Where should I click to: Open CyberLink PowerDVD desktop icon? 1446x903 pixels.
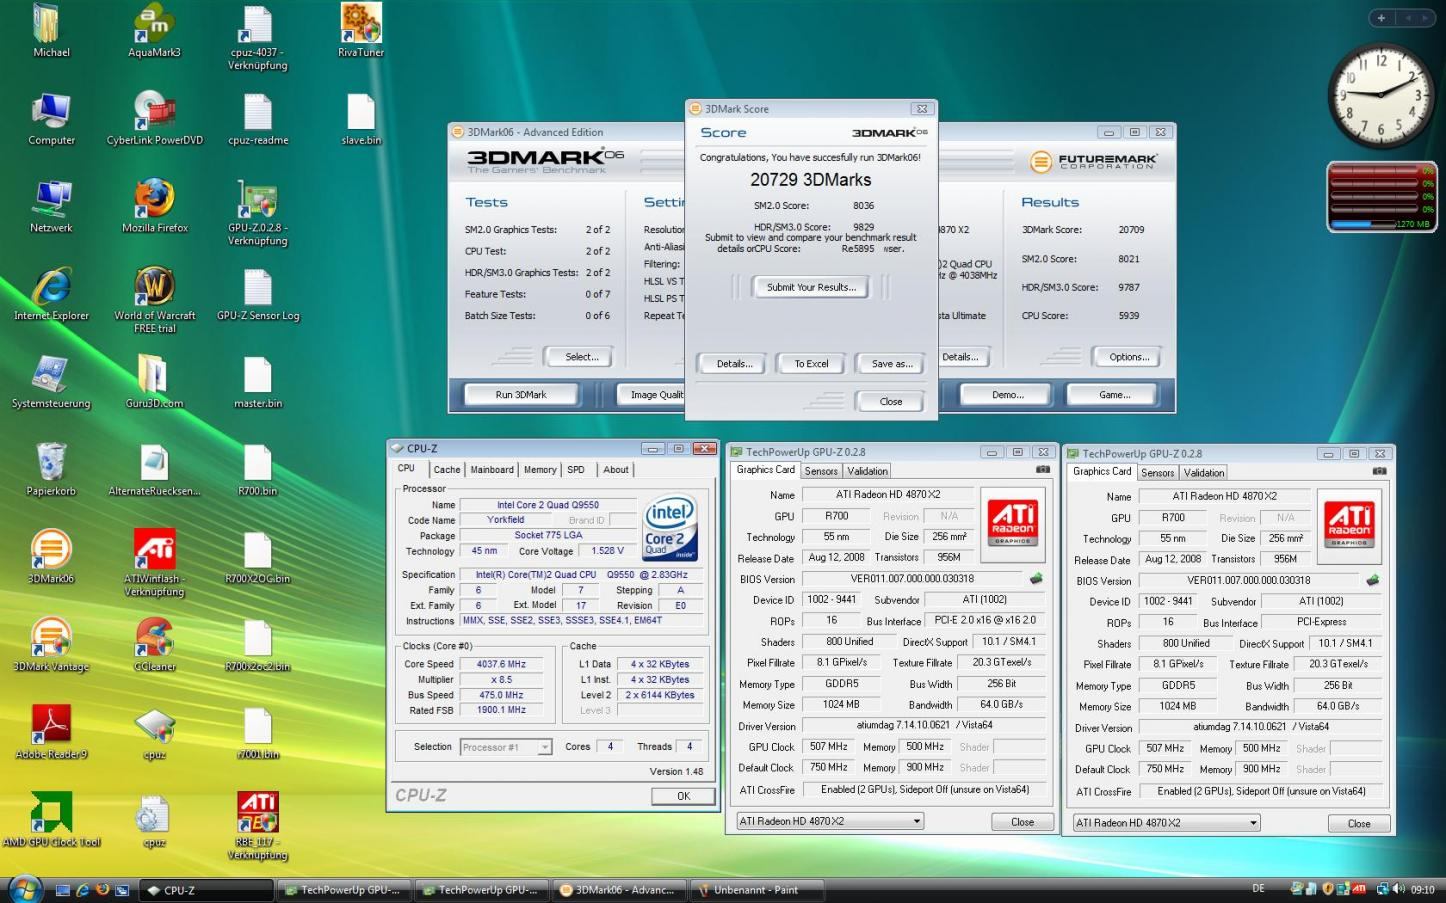[154, 119]
